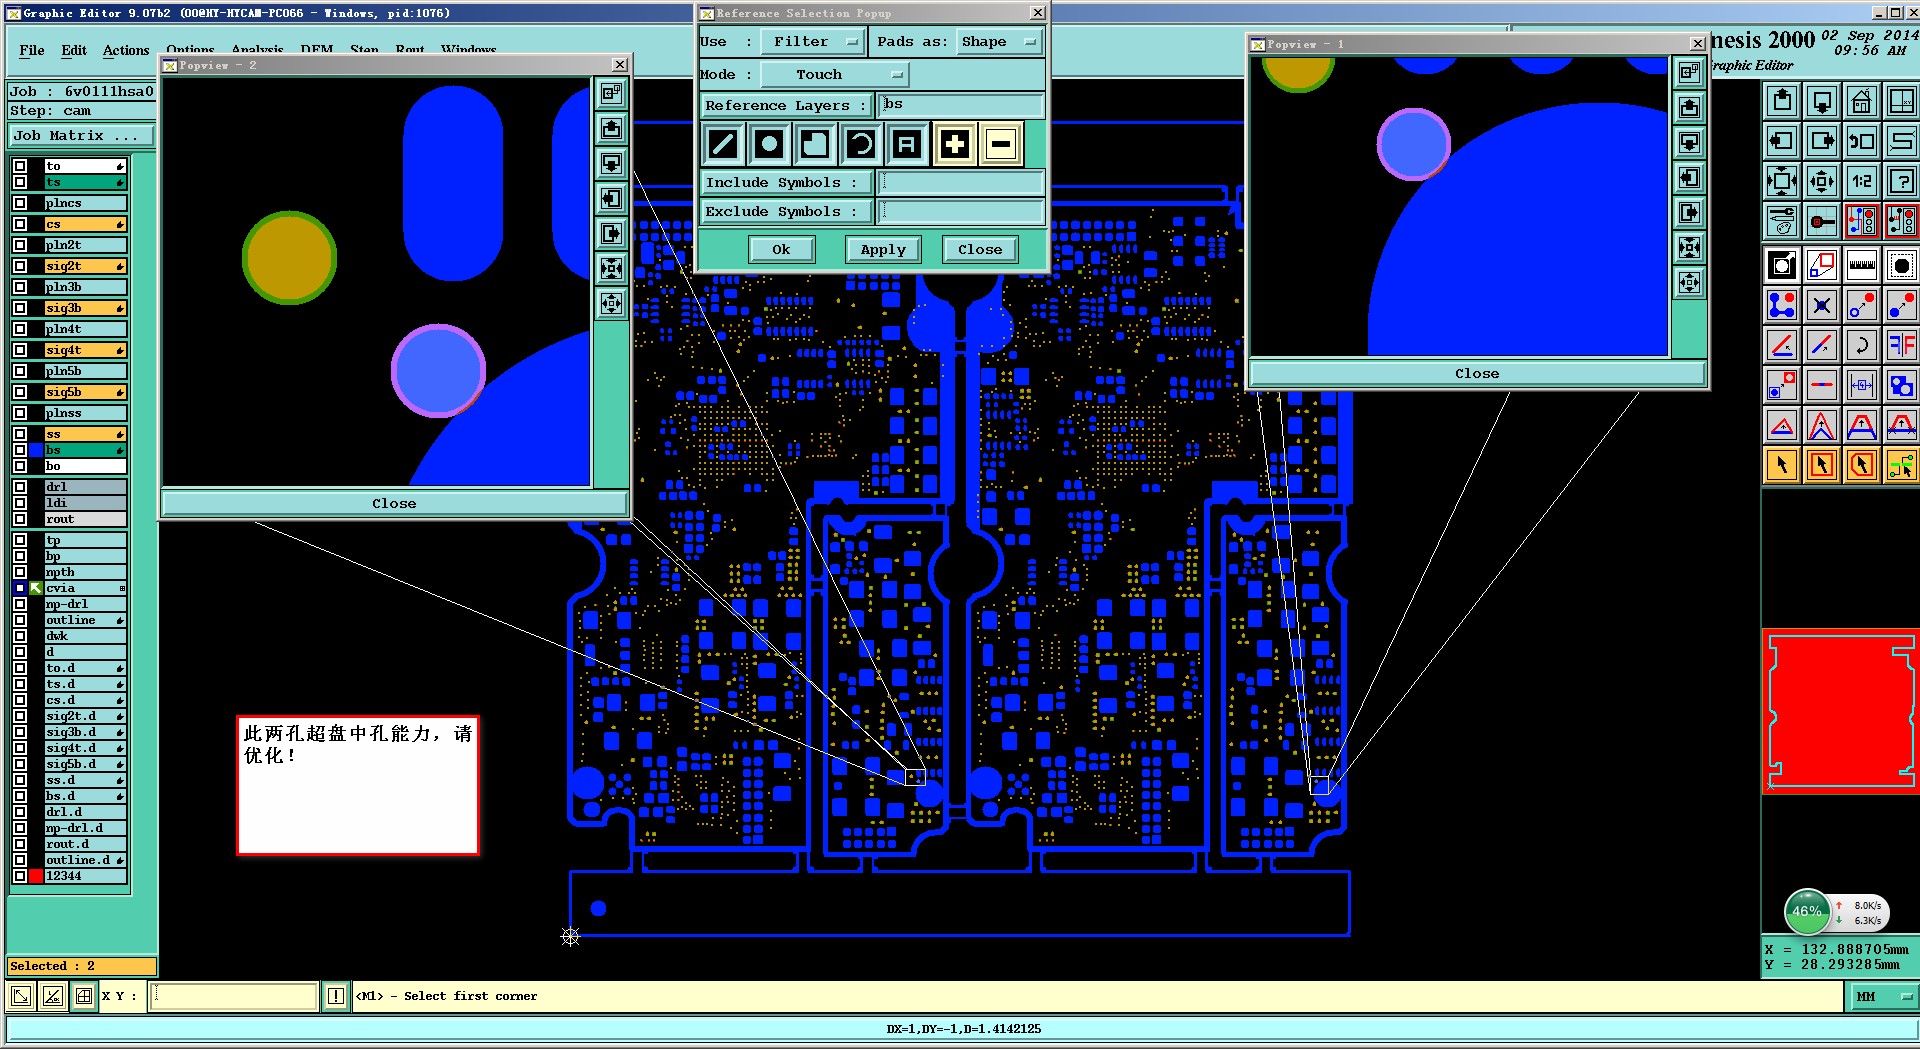Open the File menu
The width and height of the screenshot is (1920, 1049).
tap(32, 50)
